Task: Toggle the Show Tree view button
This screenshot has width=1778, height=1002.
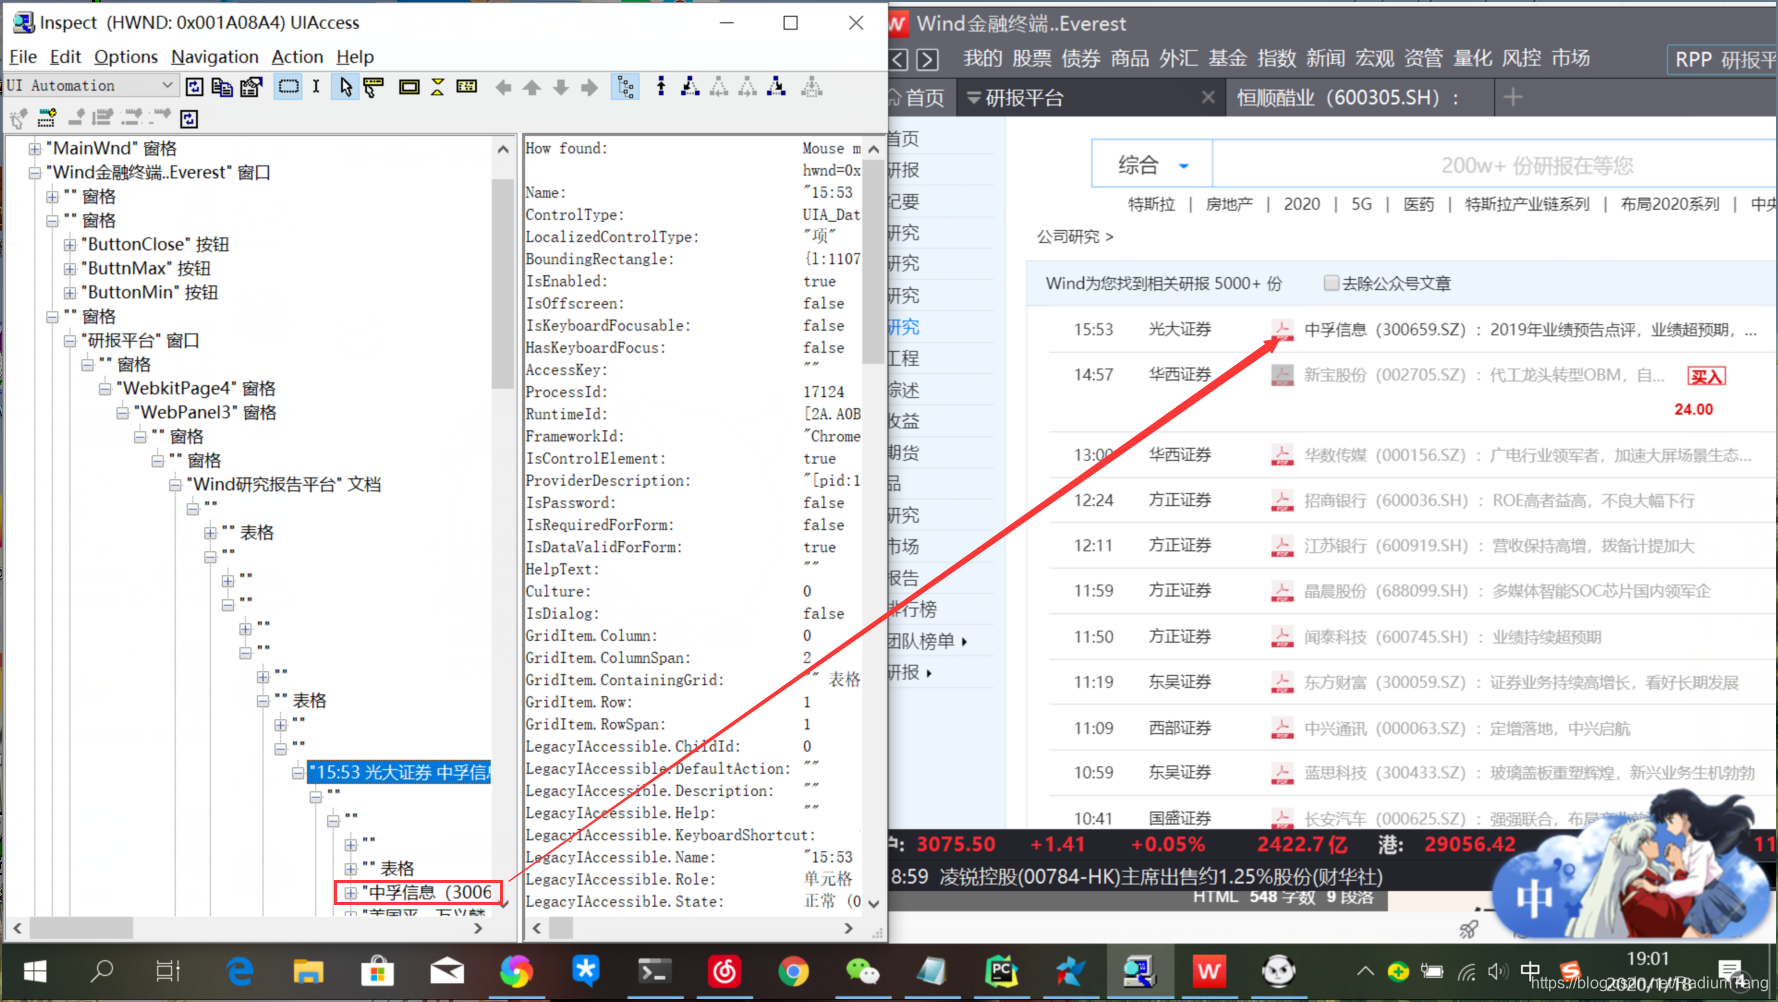Action: [x=626, y=87]
